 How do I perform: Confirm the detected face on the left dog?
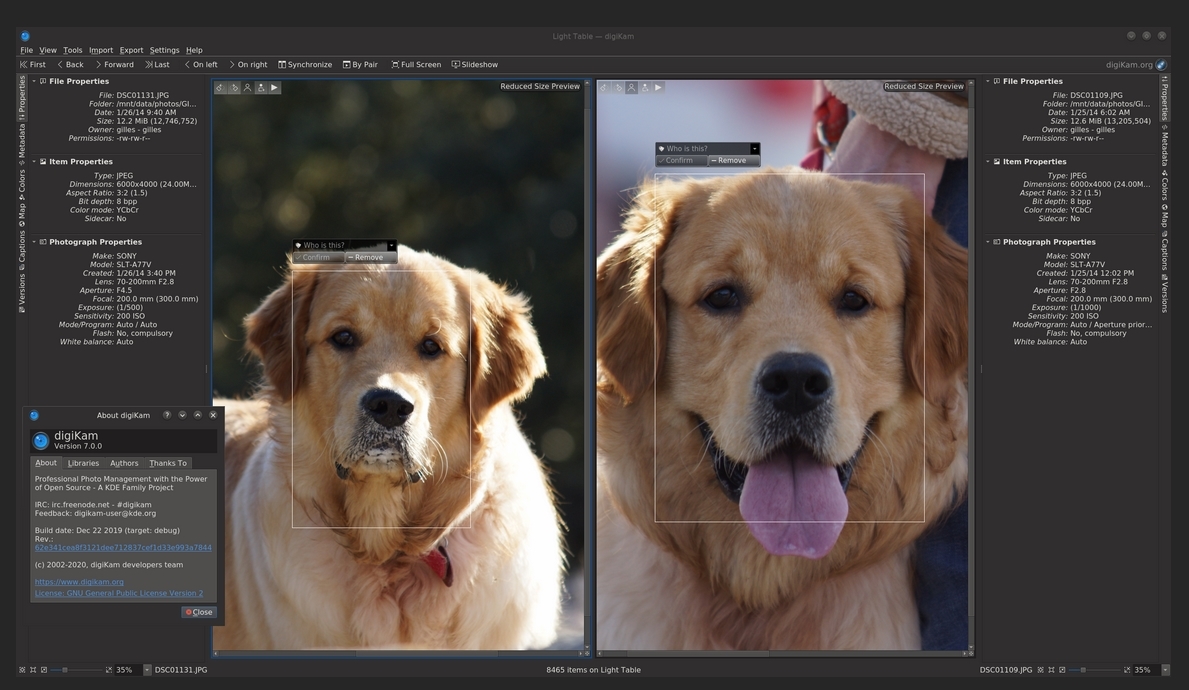tap(311, 257)
